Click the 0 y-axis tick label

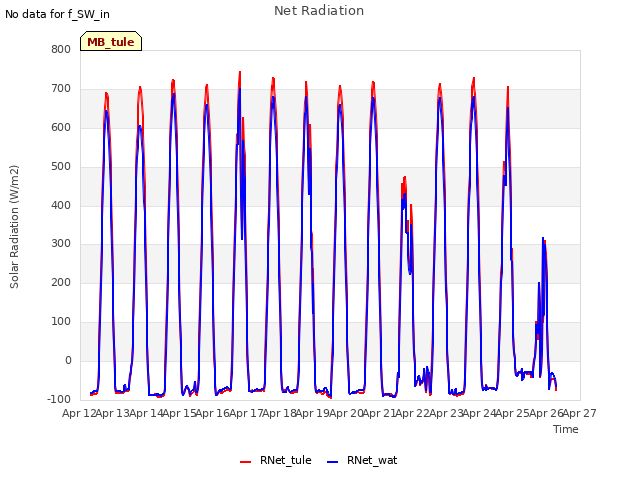coord(68,360)
